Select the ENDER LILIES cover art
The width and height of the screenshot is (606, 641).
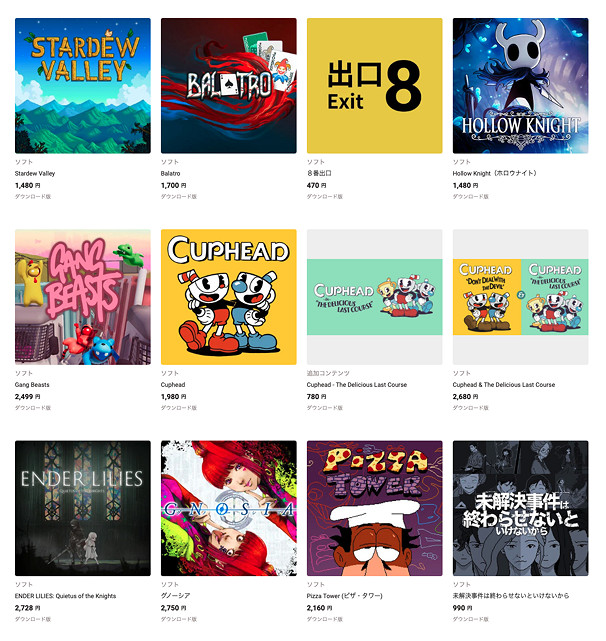(83, 509)
